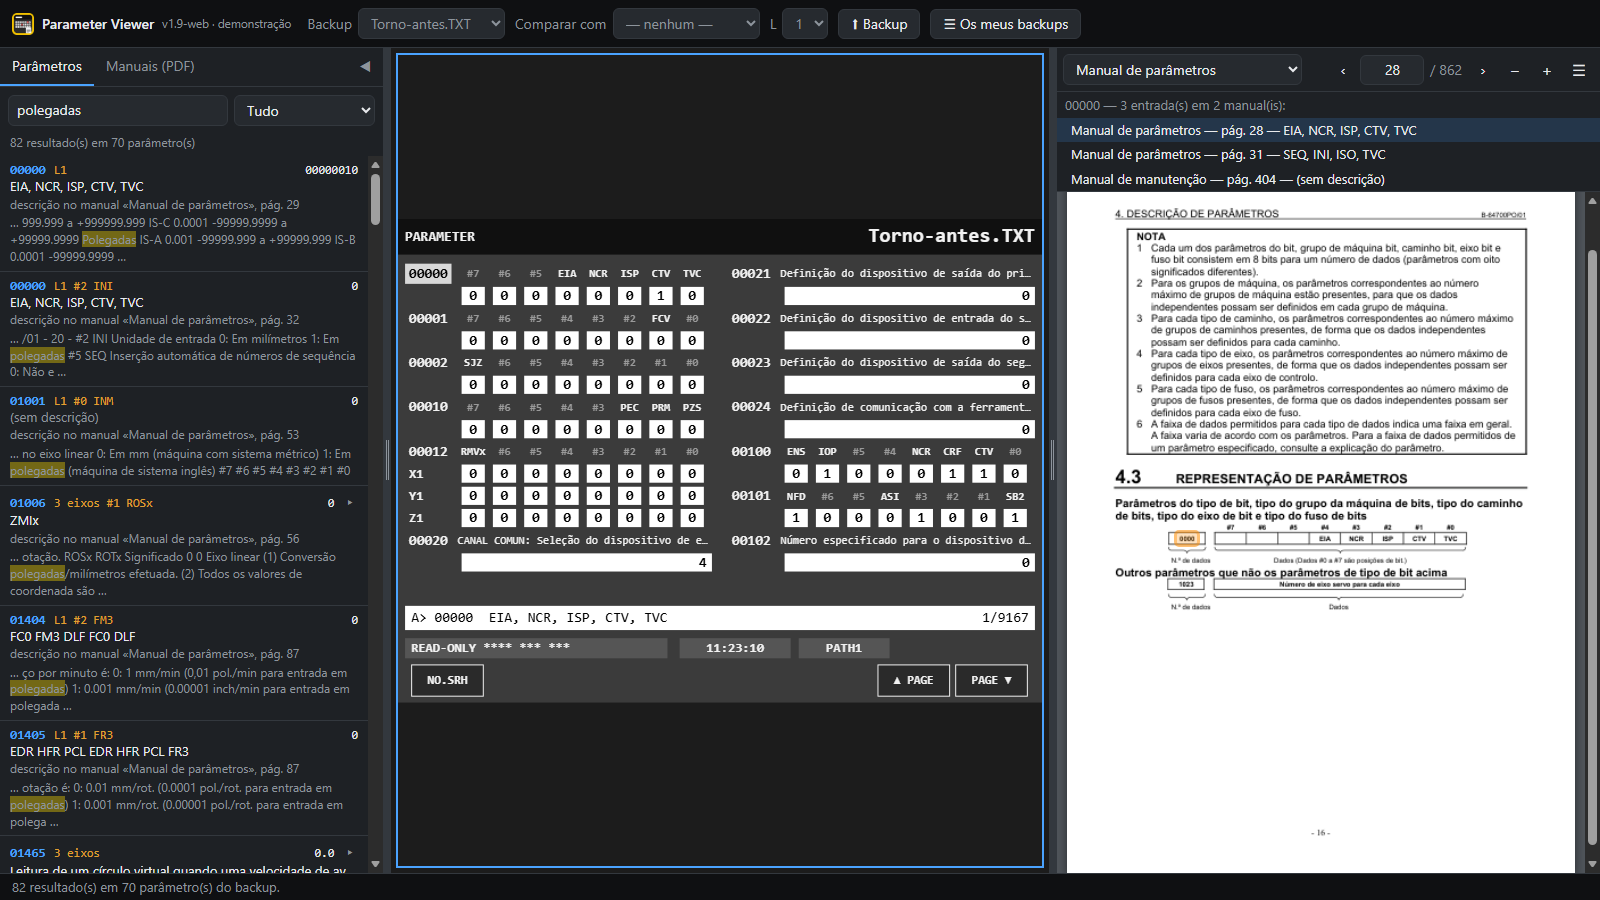
Task: Click the PAGE down softkey
Action: [991, 680]
